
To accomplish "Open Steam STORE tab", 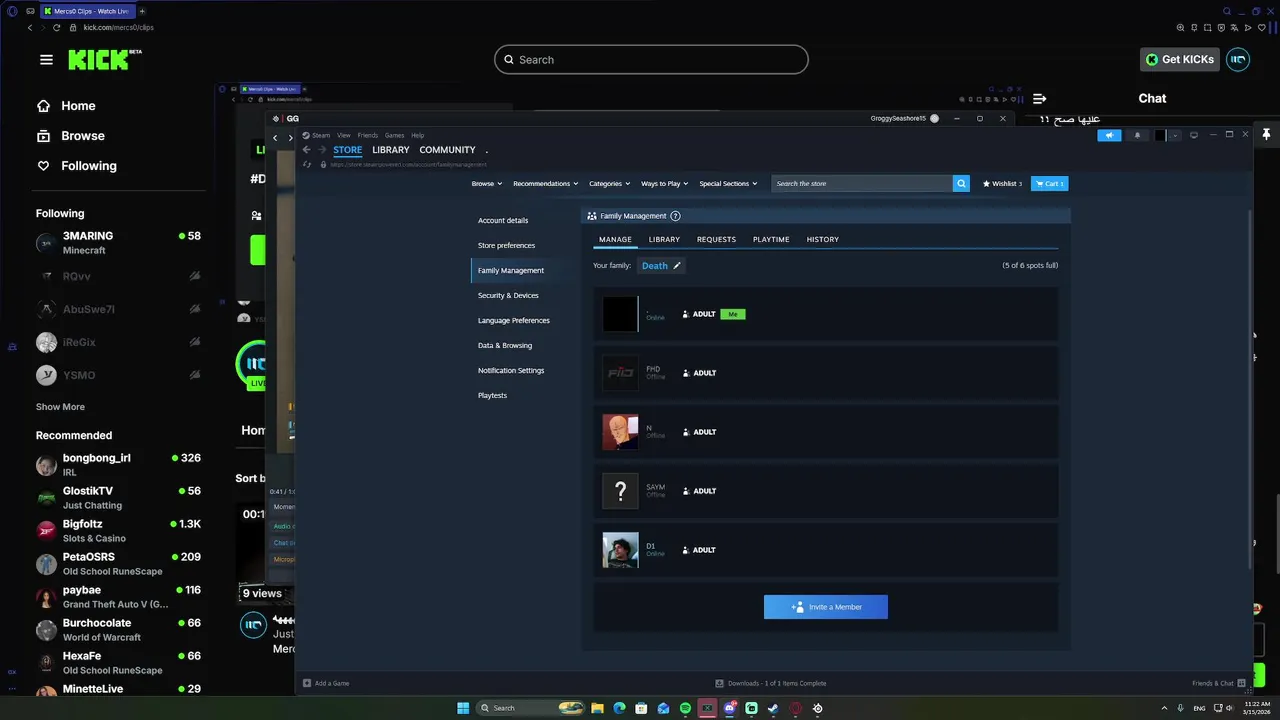I will tap(348, 150).
